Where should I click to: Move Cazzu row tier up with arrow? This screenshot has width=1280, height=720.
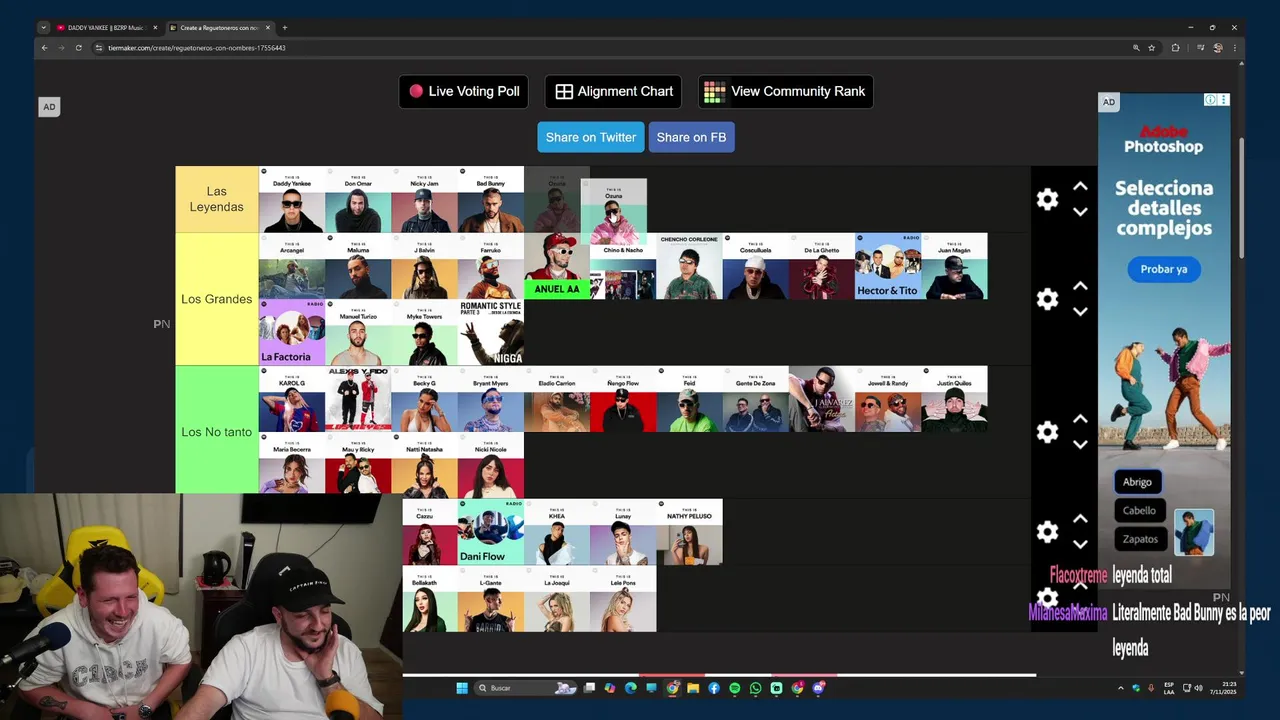pos(1080,519)
